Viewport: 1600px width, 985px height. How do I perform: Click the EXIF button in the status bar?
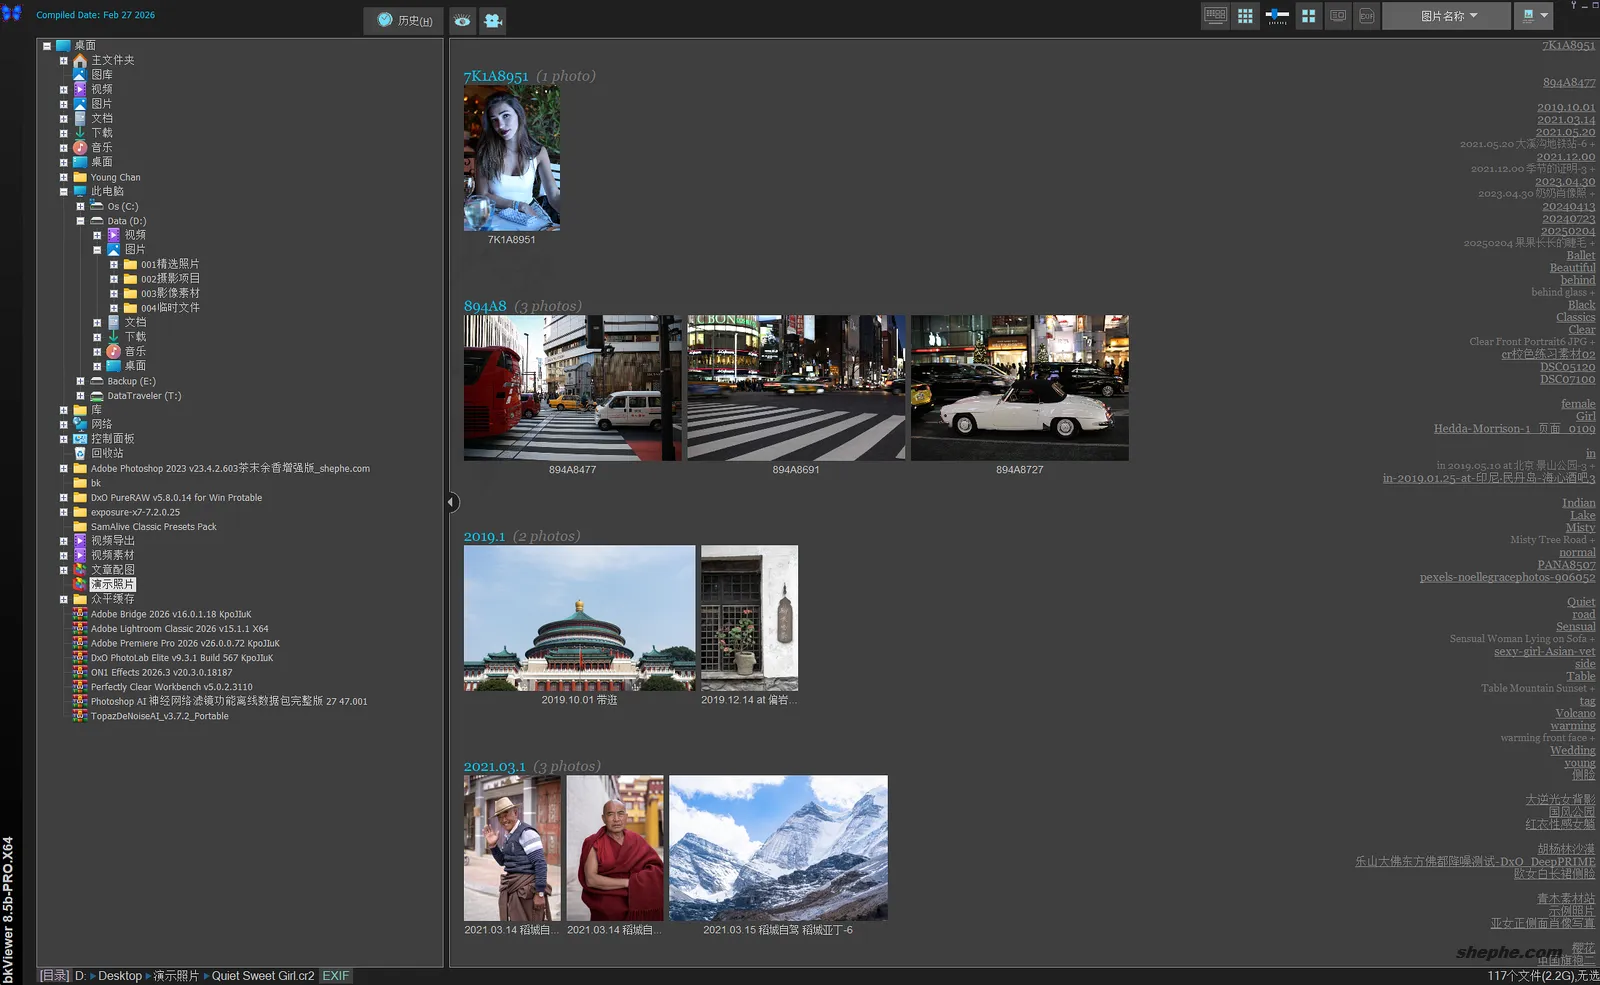pyautogui.click(x=335, y=975)
